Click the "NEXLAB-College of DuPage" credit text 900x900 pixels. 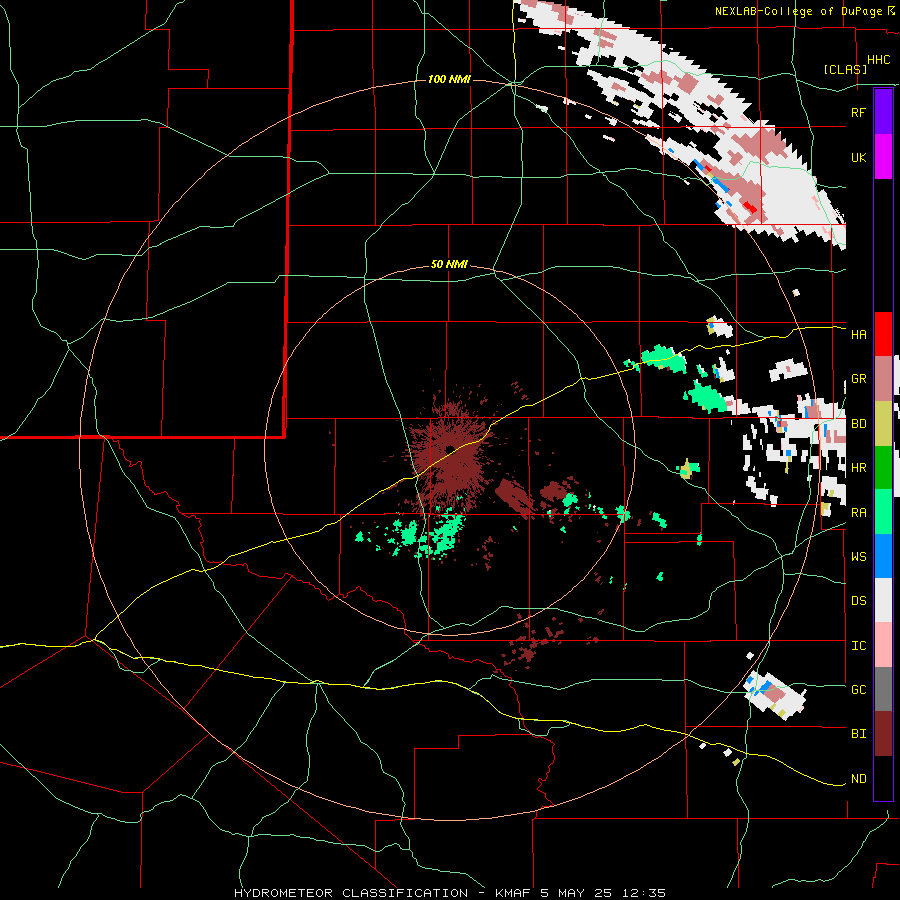(x=798, y=11)
